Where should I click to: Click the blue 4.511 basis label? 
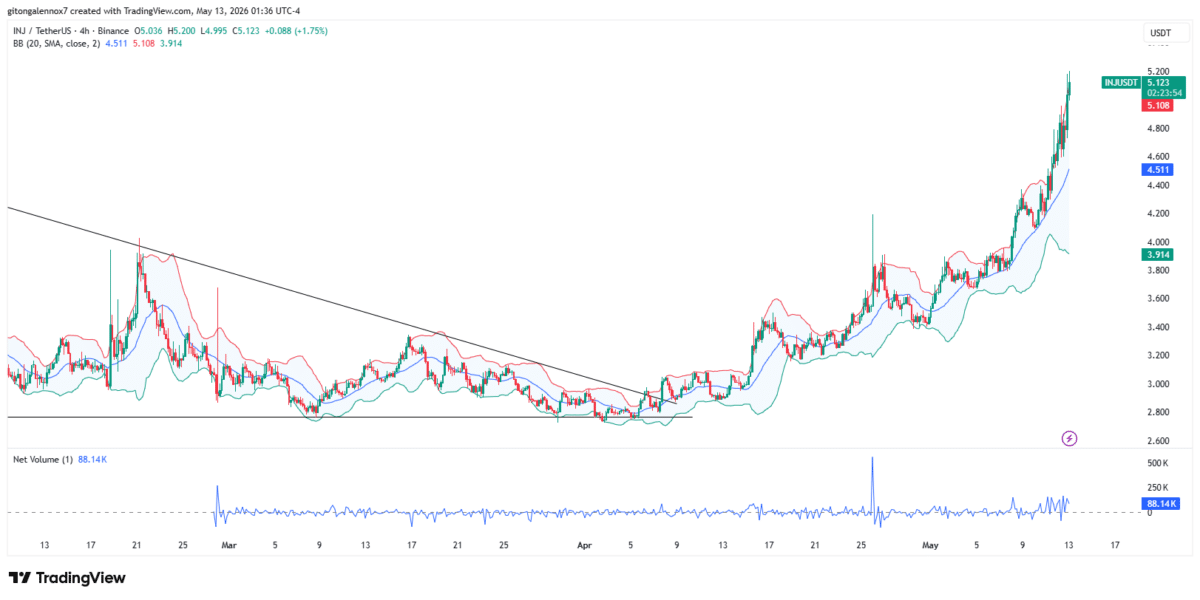[x=1159, y=170]
